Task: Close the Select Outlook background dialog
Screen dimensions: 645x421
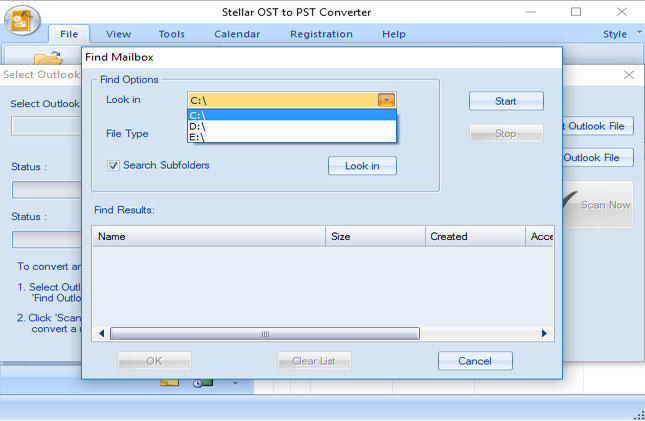Action: (x=629, y=75)
